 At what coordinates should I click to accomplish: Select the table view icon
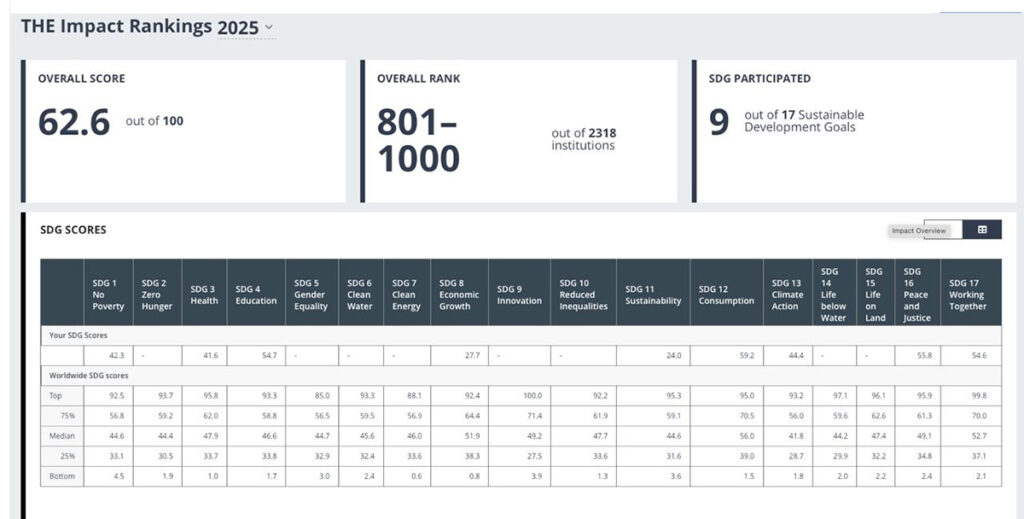point(982,230)
